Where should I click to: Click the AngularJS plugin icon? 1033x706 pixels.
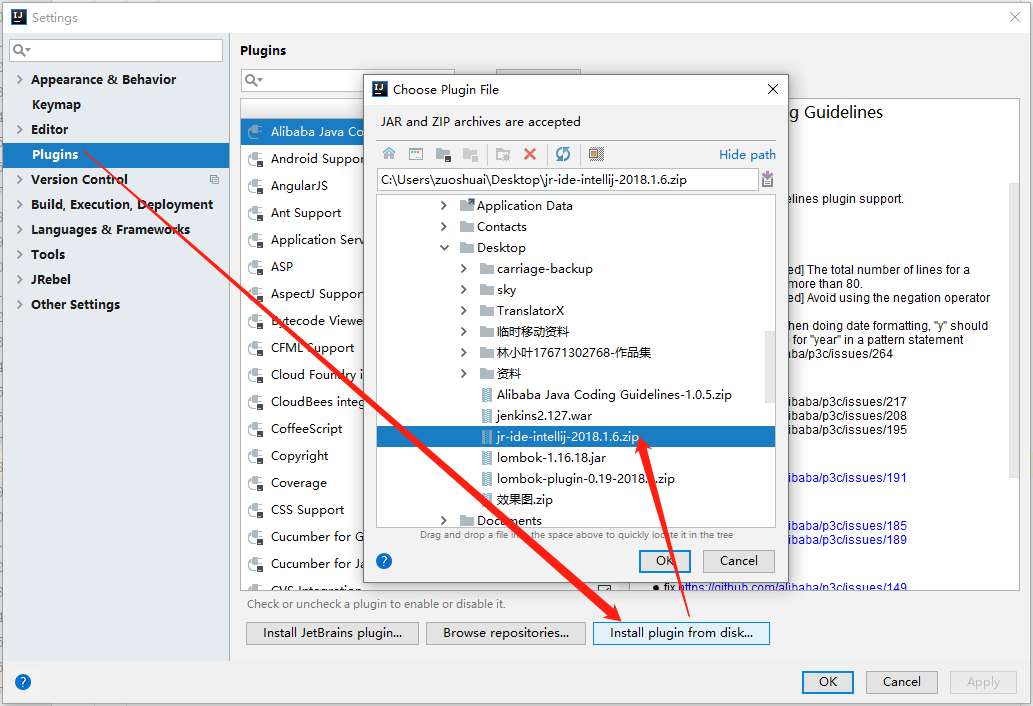pos(256,186)
